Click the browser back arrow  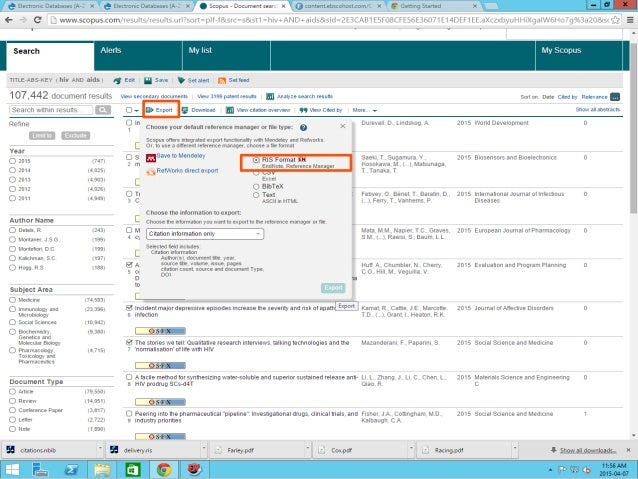click(9, 20)
